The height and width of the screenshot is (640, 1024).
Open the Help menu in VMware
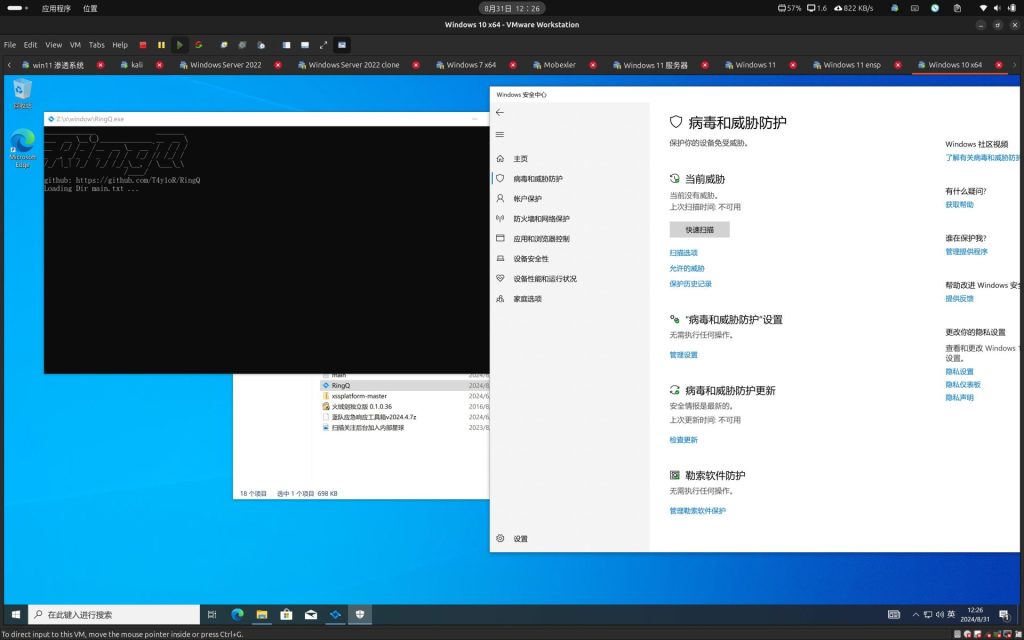tap(120, 45)
